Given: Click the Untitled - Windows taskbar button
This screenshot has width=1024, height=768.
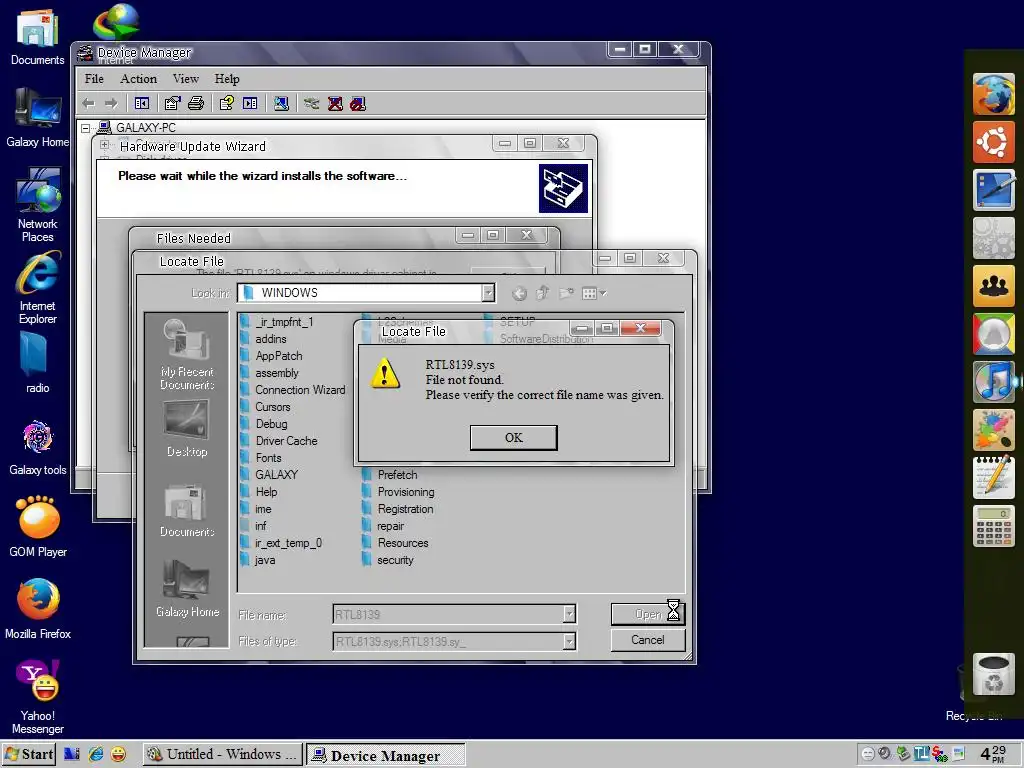Looking at the screenshot, I should tap(223, 754).
